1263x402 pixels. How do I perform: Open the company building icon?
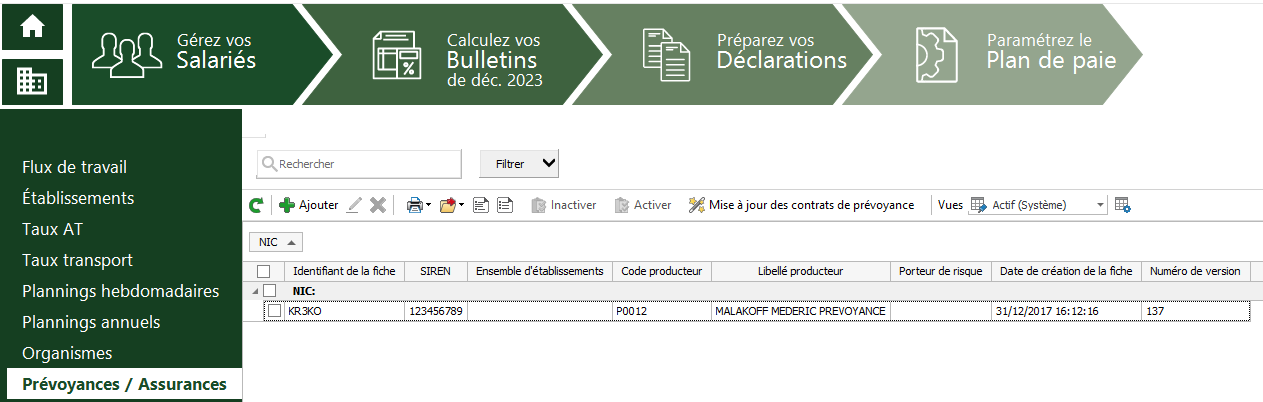(x=33, y=80)
